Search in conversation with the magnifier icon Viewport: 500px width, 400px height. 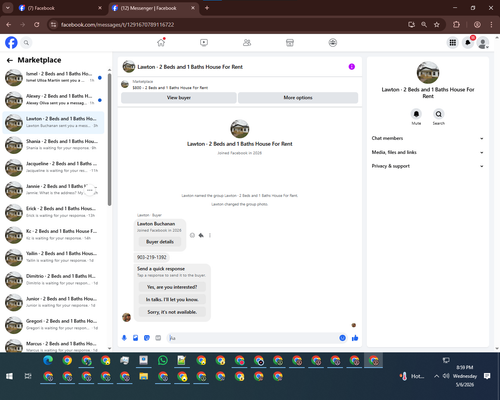[x=439, y=114]
